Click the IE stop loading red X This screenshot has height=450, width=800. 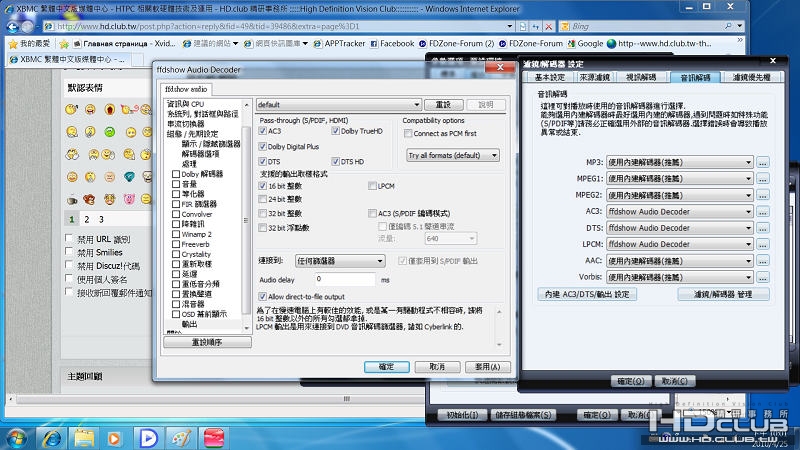pyautogui.click(x=548, y=27)
